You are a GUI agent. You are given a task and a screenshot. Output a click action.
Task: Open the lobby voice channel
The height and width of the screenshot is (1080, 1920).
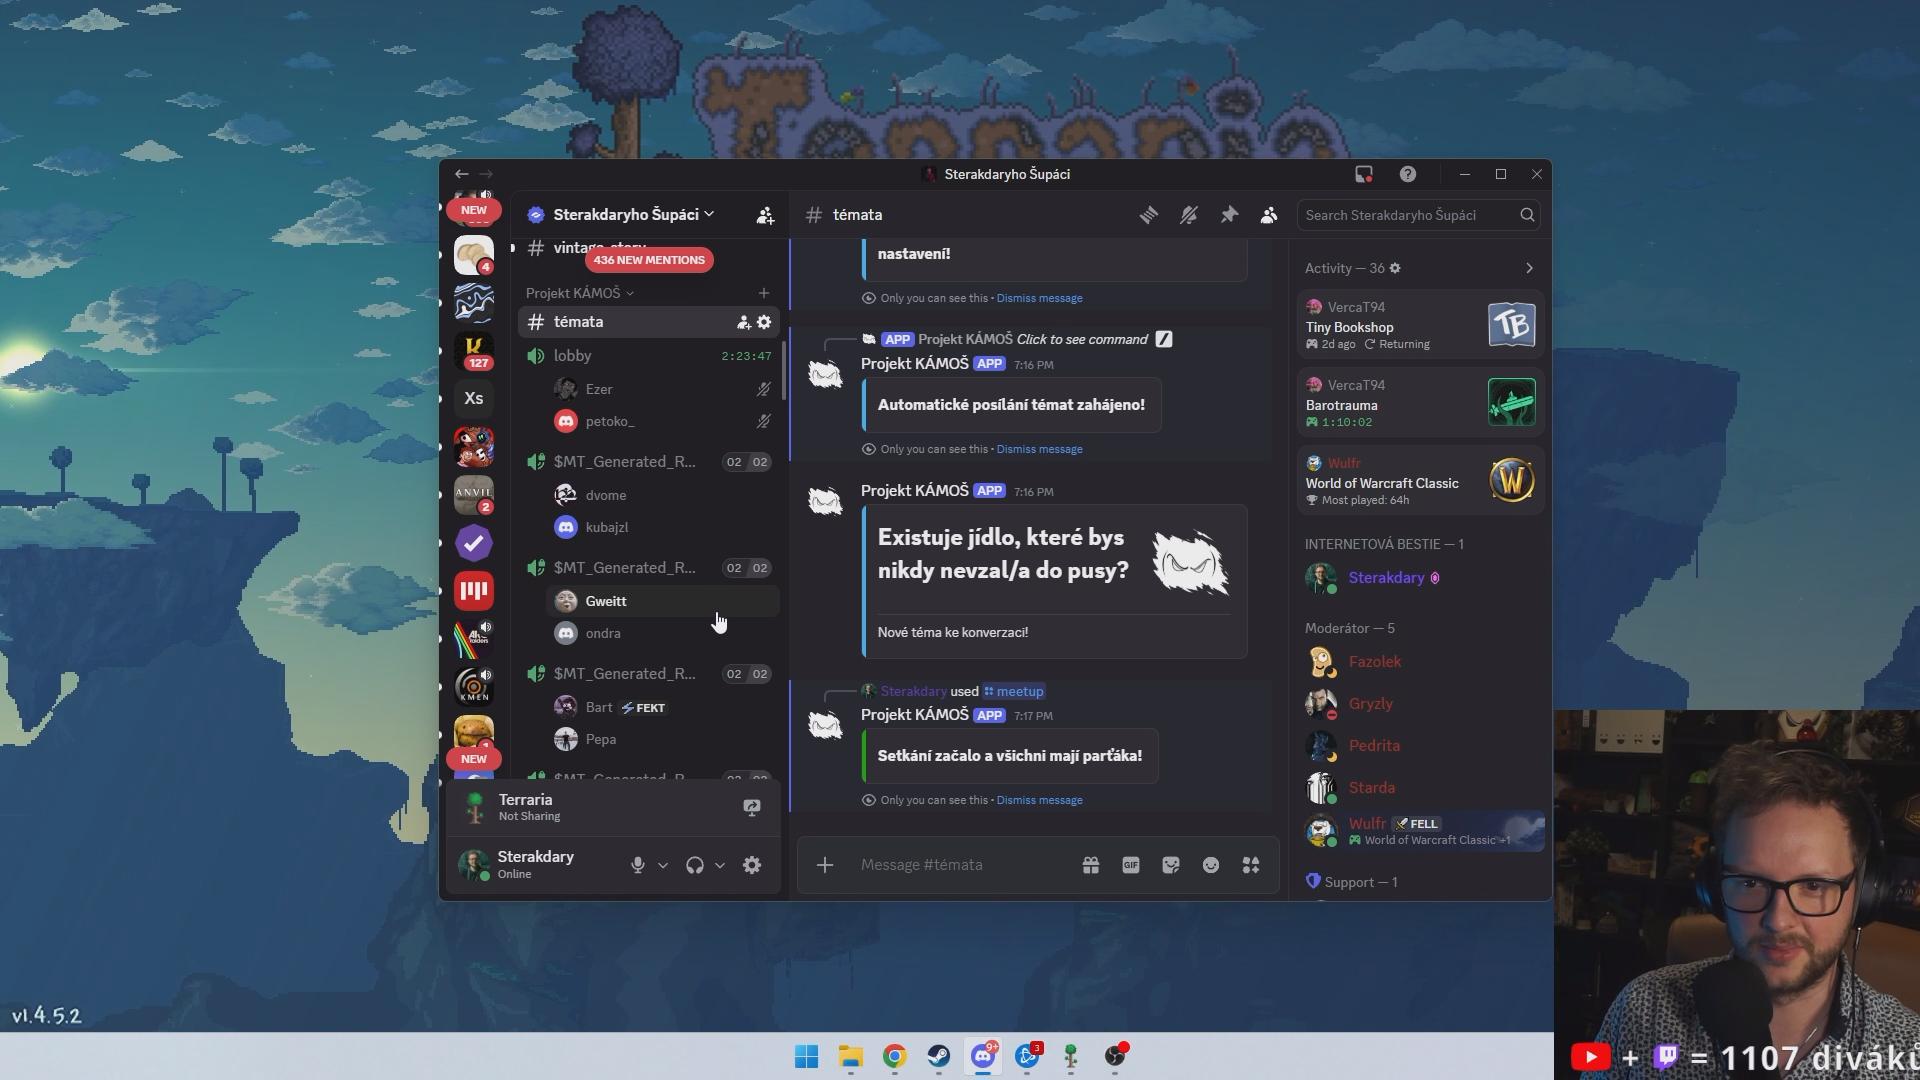[573, 356]
